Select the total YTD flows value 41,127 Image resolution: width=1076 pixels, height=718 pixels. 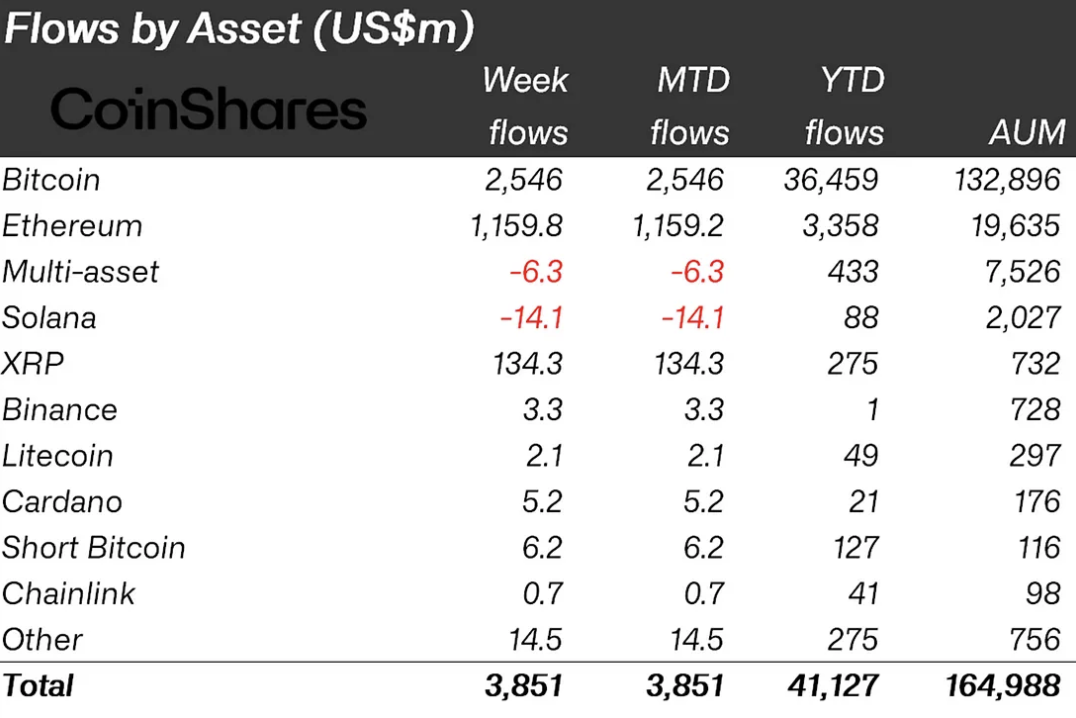[x=833, y=686]
